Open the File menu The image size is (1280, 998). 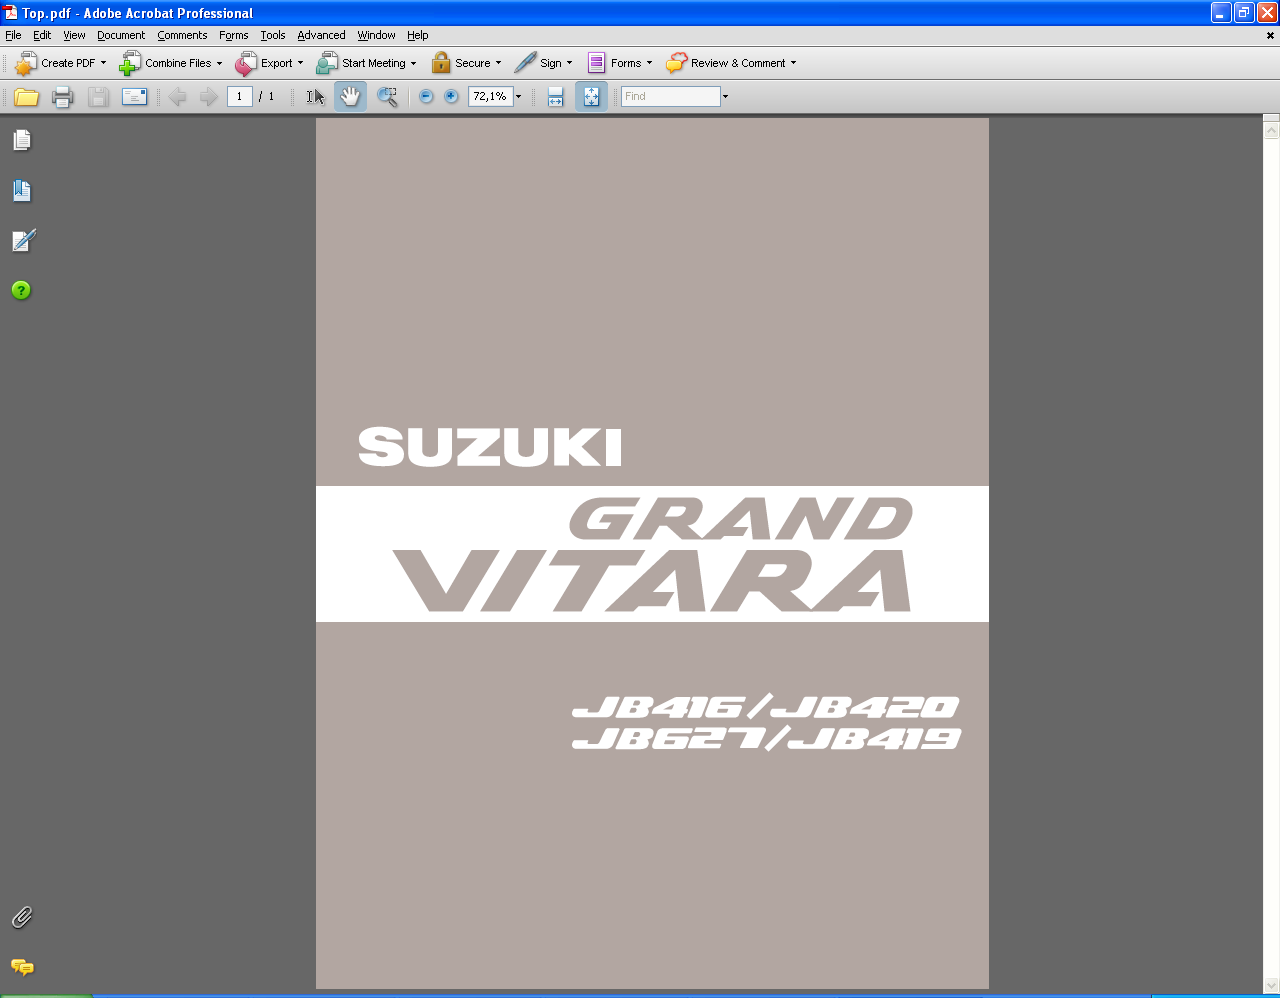point(13,35)
